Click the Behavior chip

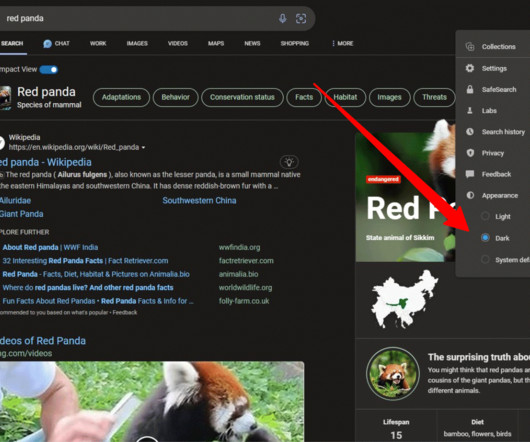(x=175, y=97)
